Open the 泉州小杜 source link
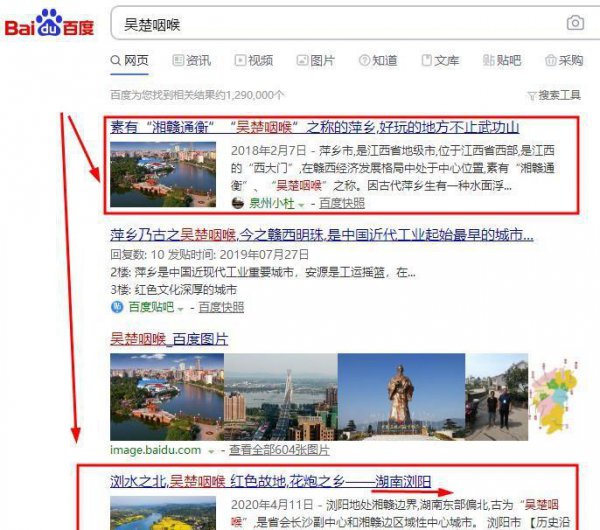This screenshot has height=530, width=600. 272,203
